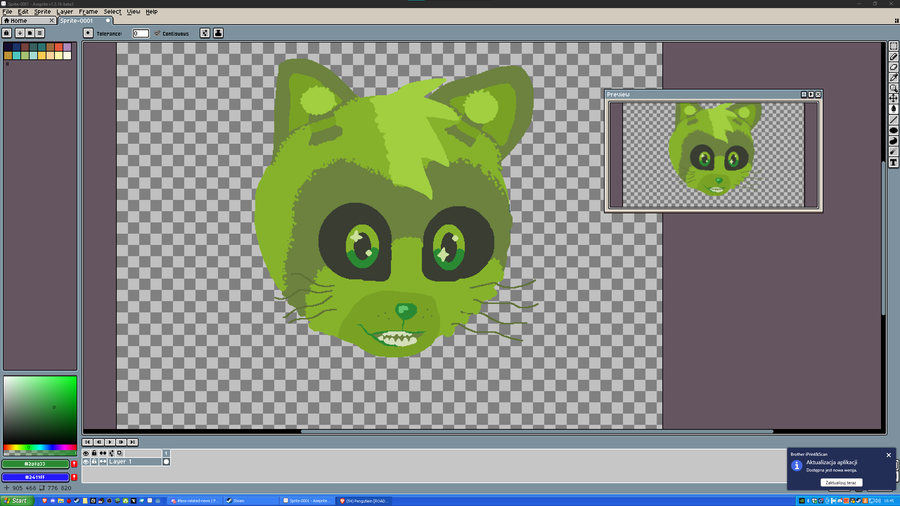
Task: Select the Zoom magnifier tool
Action: 893,88
